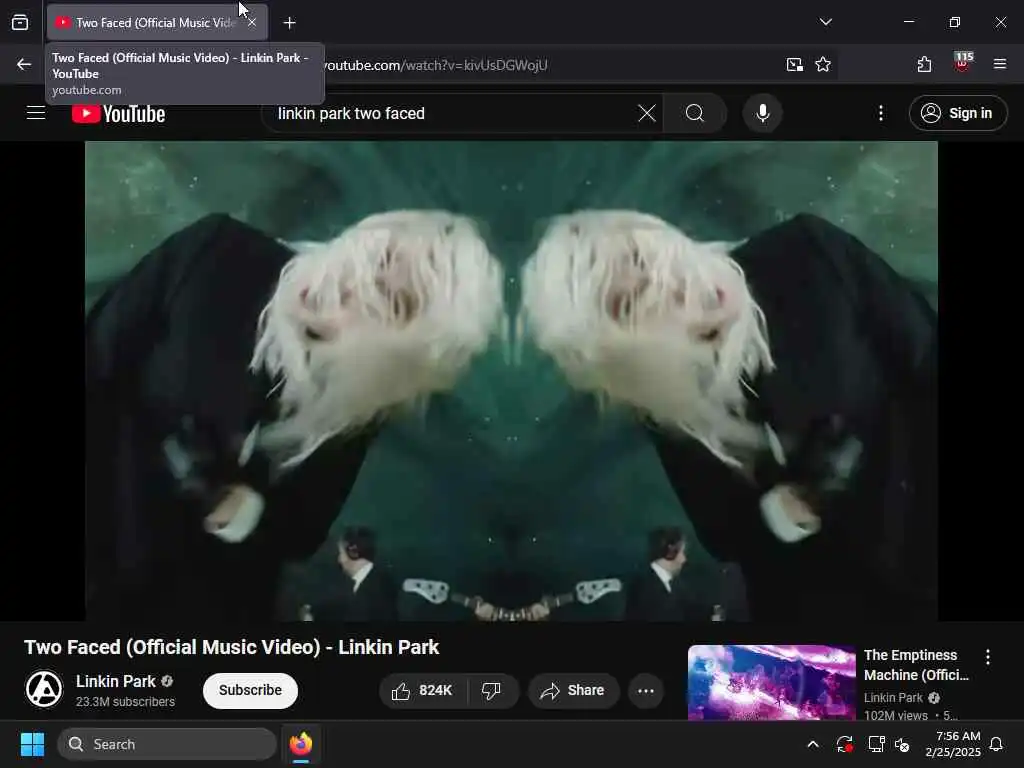1024x768 pixels.
Task: Select the 23.3M subscribers text
Action: tap(125, 701)
